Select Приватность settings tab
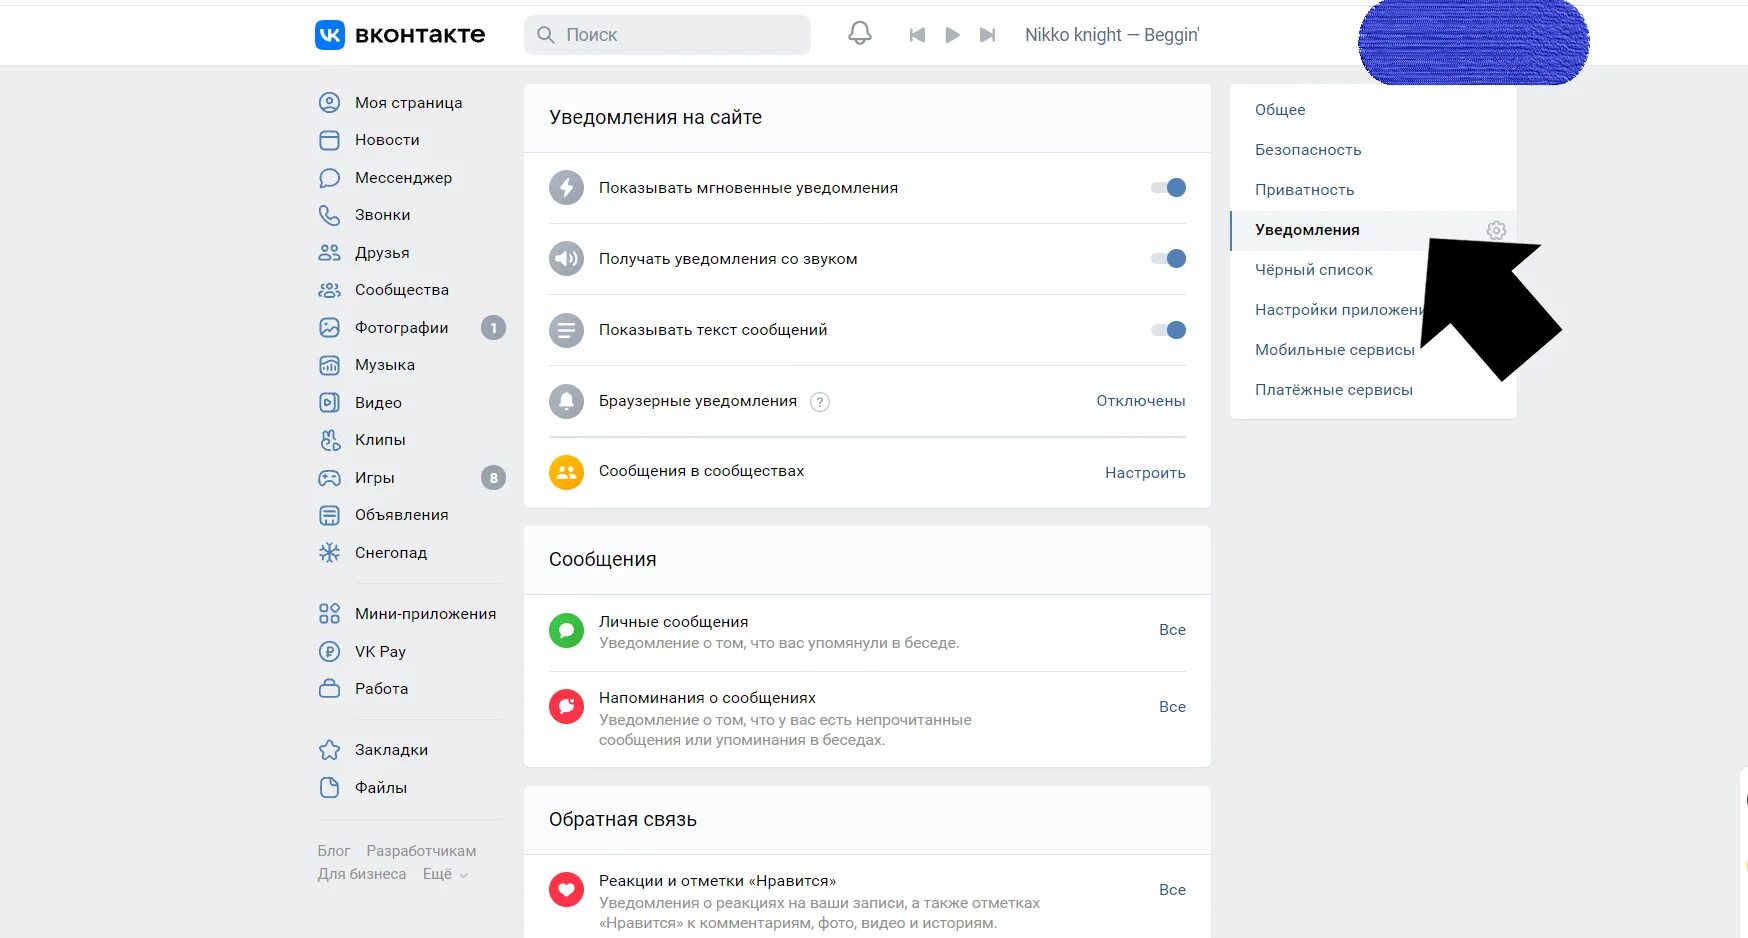This screenshot has height=938, width=1748. 1373,190
